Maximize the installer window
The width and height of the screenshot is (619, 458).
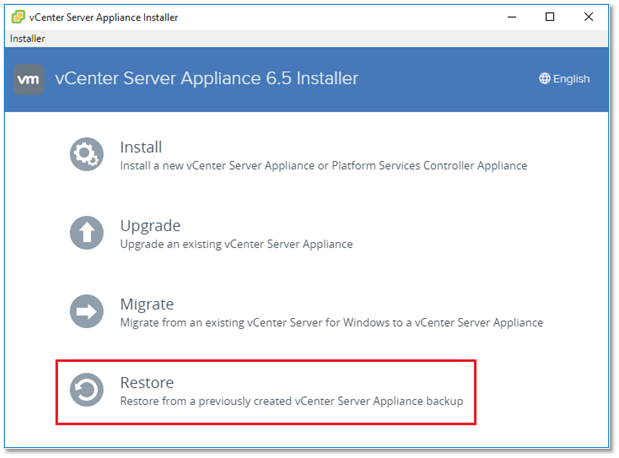[x=550, y=17]
